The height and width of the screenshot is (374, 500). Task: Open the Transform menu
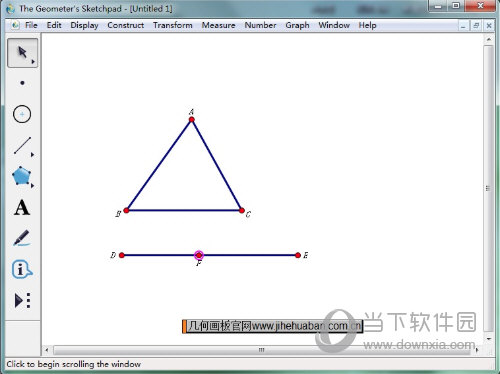(x=173, y=25)
